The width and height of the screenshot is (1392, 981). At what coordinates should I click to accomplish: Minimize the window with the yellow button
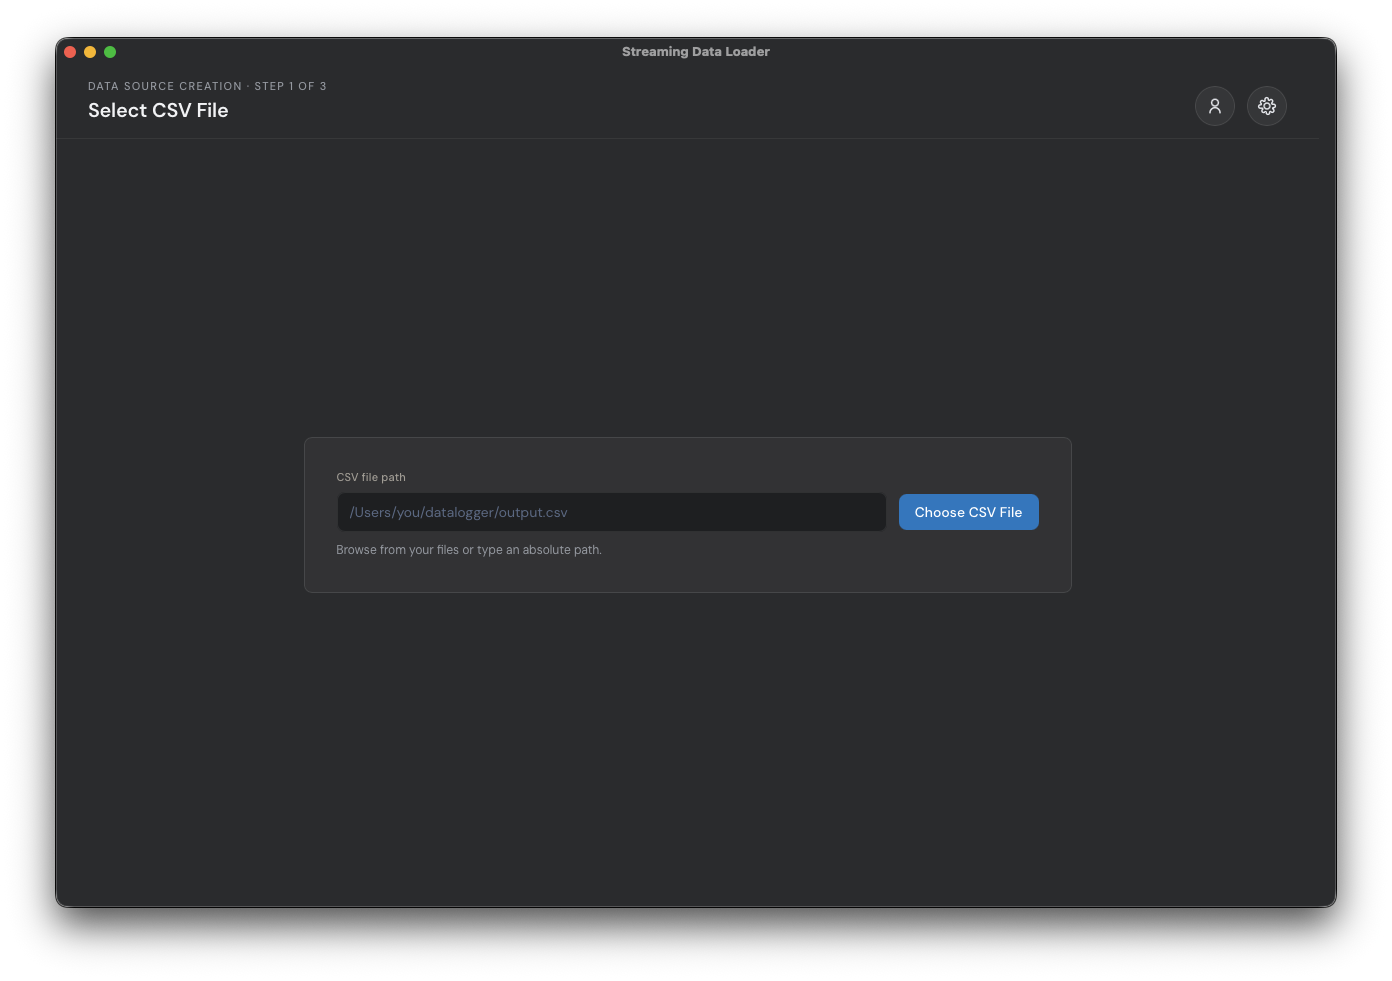90,52
